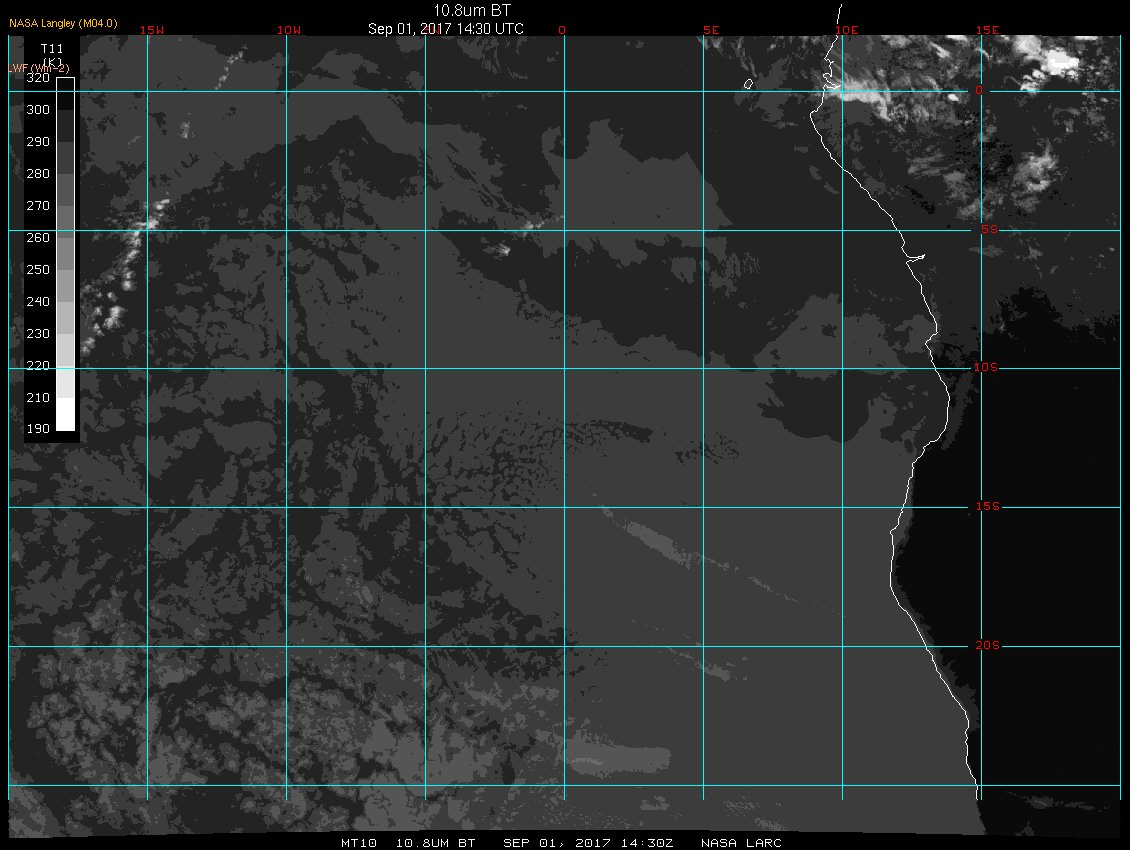Select the 15E longitude label
1130x850 pixels.
coord(988,30)
